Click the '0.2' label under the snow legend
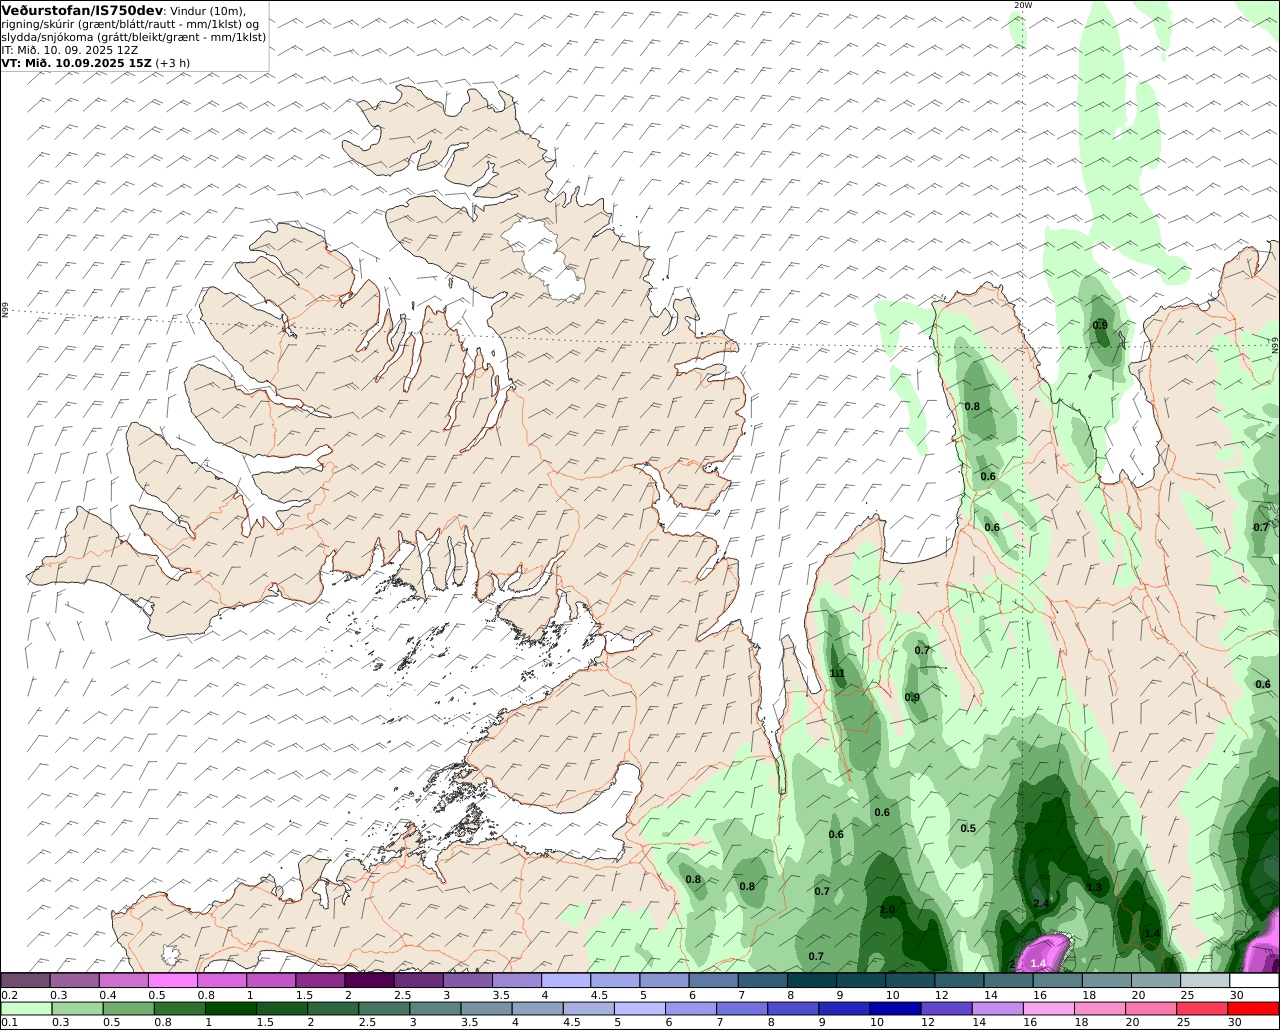 (9, 995)
